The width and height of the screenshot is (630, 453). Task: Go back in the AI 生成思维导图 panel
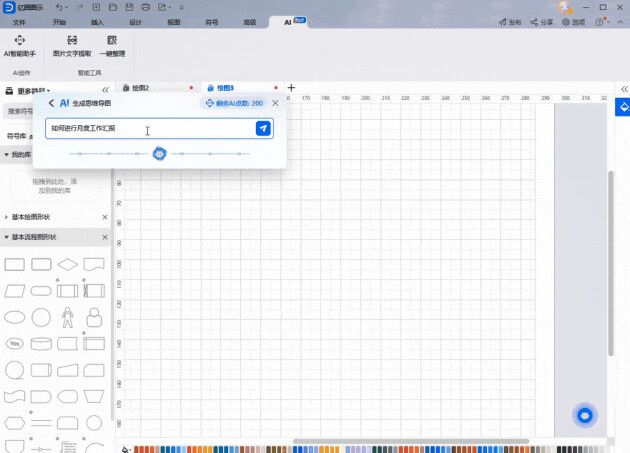coord(51,103)
